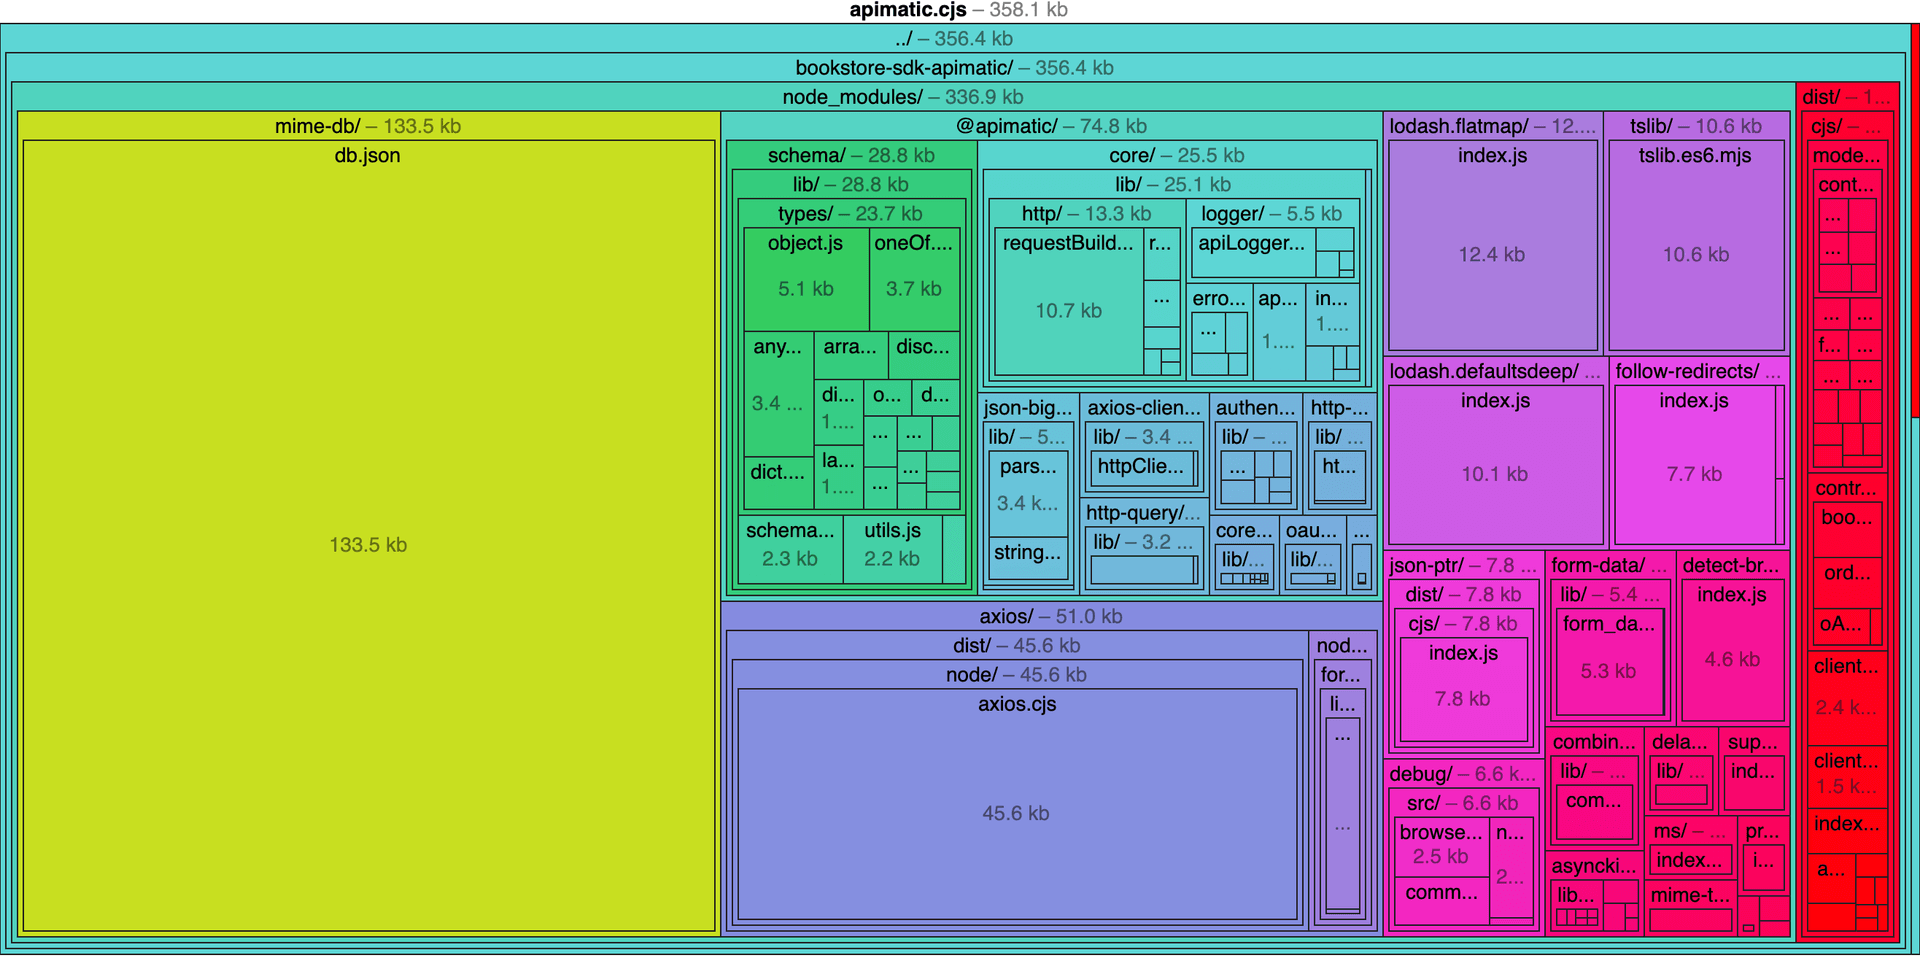Click the apimatic.cjs root title
Image resolution: width=1920 pixels, height=956 pixels.
tap(958, 10)
